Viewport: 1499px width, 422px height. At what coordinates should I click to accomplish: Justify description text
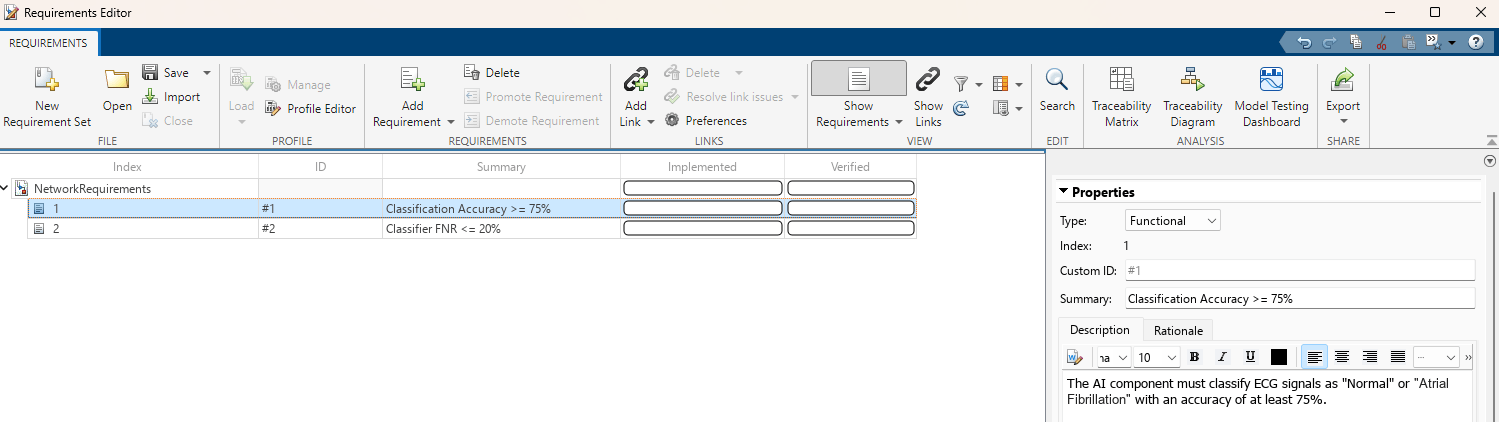coord(1398,357)
